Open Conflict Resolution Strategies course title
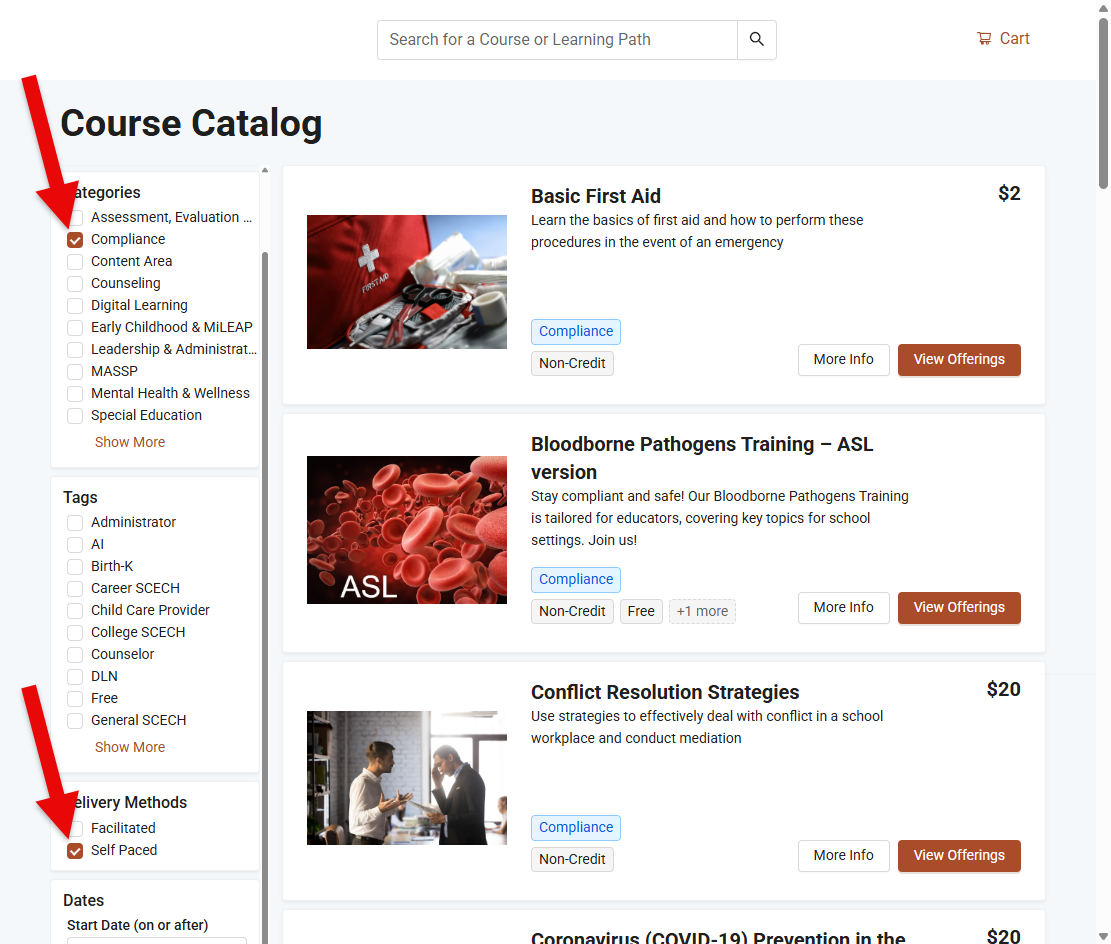The image size is (1111, 944). (x=665, y=692)
